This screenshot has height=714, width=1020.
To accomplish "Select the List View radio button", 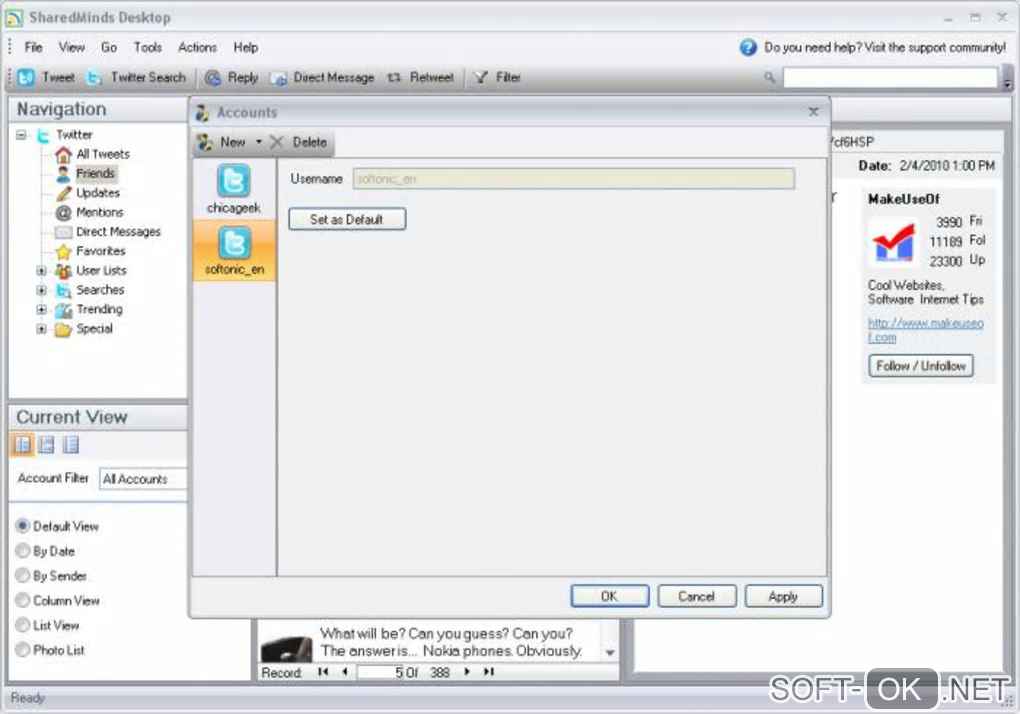I will tap(23, 625).
